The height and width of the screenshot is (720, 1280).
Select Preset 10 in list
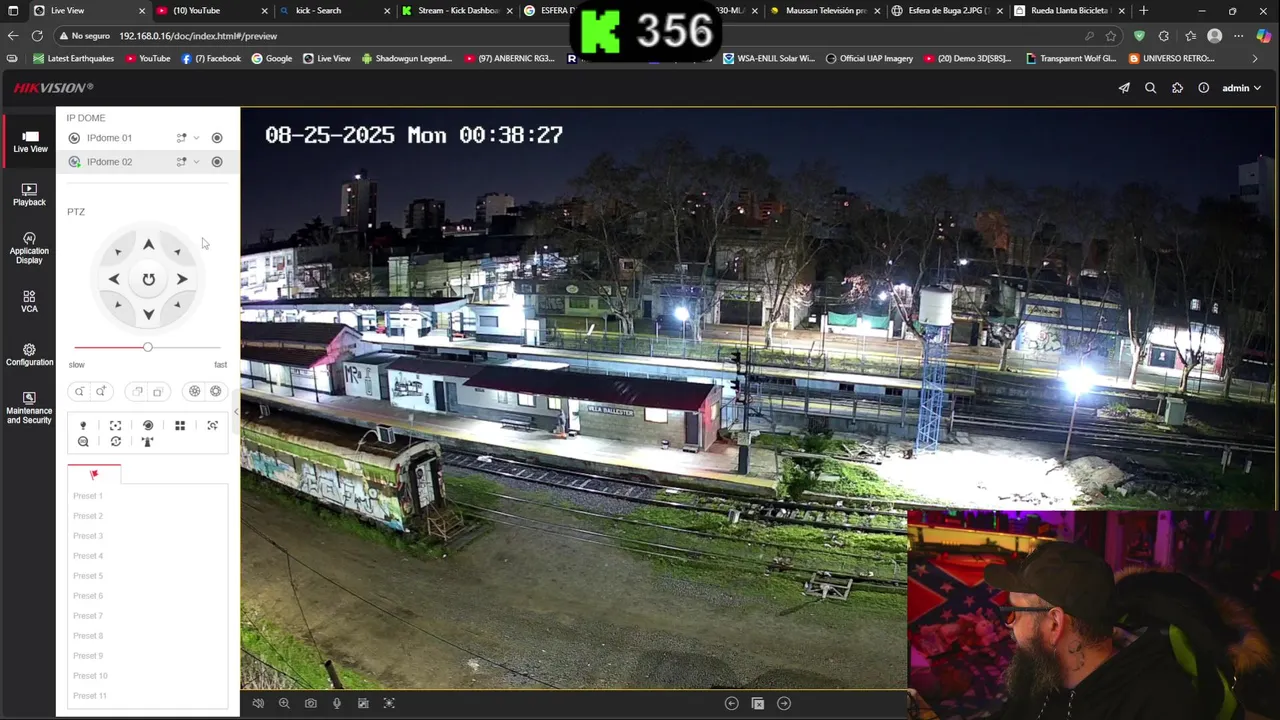[x=90, y=676]
